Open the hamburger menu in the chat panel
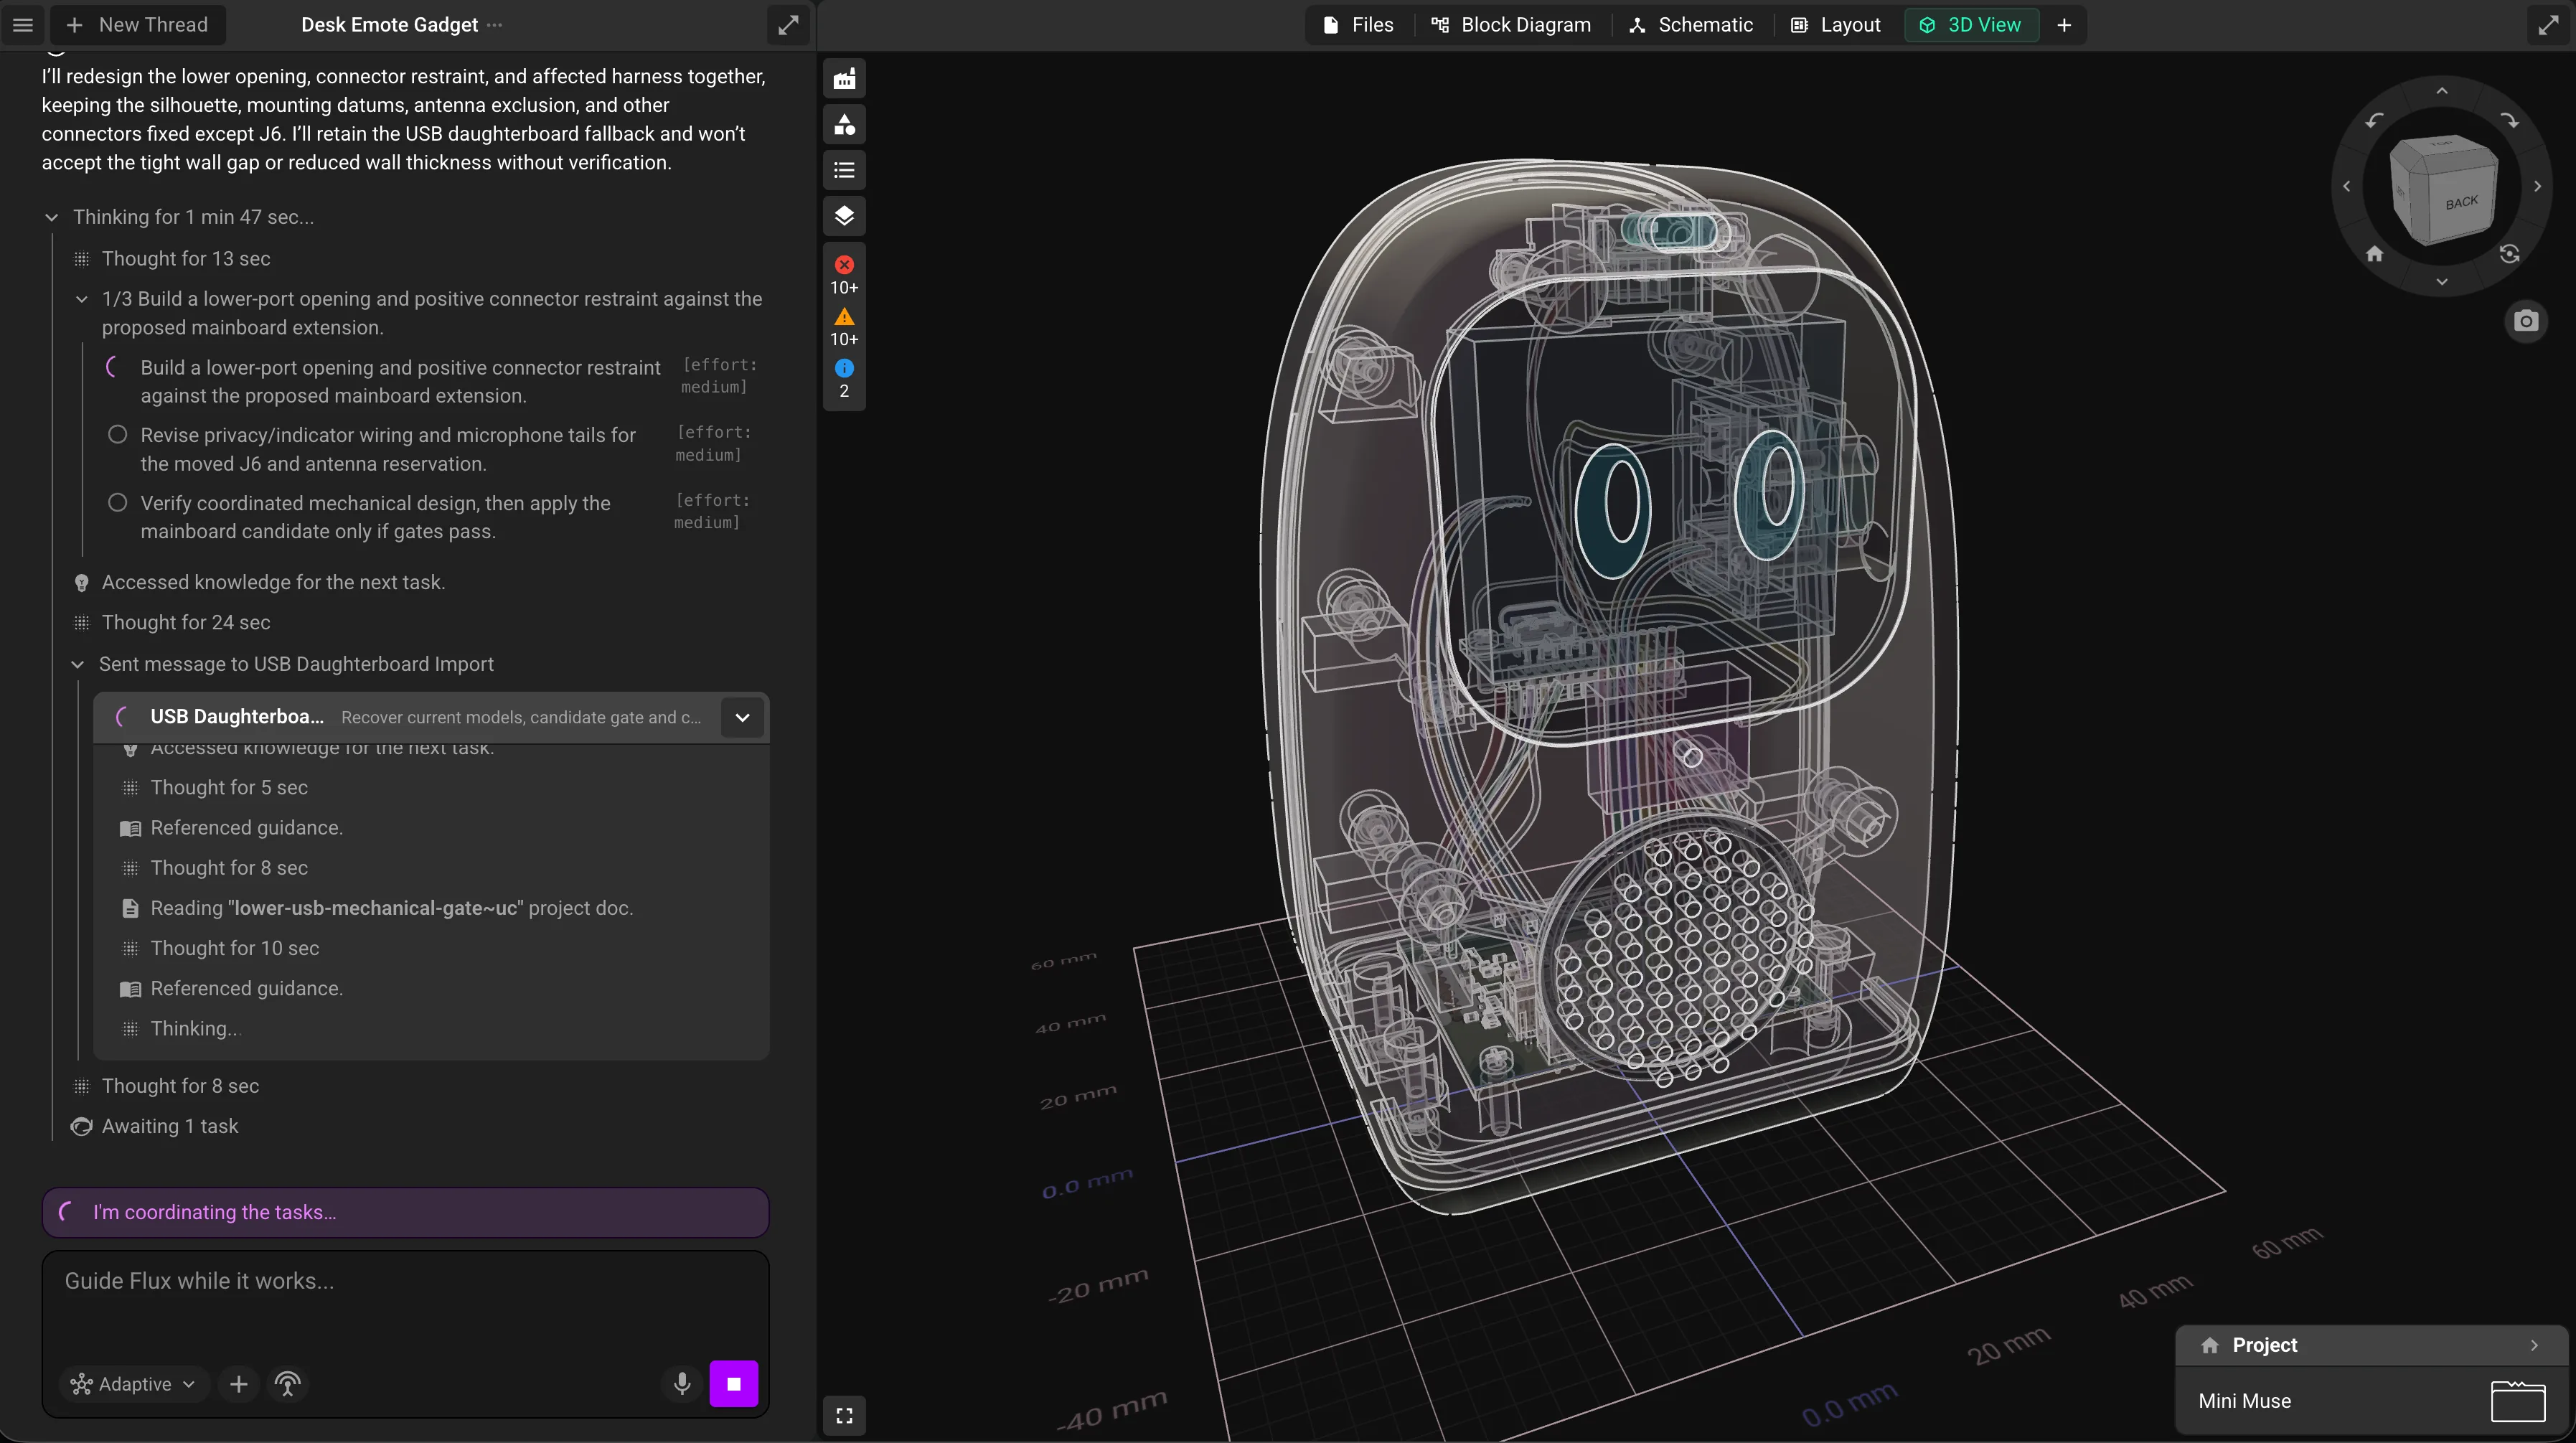The image size is (2576, 1443). pyautogui.click(x=23, y=25)
